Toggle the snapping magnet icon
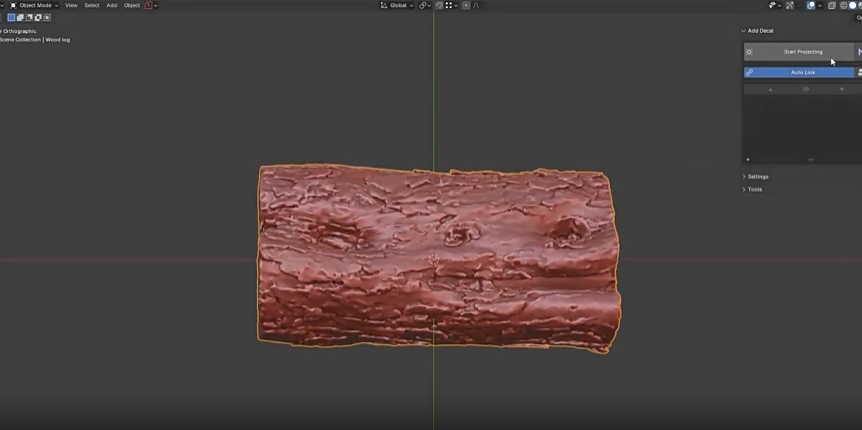 click(438, 5)
